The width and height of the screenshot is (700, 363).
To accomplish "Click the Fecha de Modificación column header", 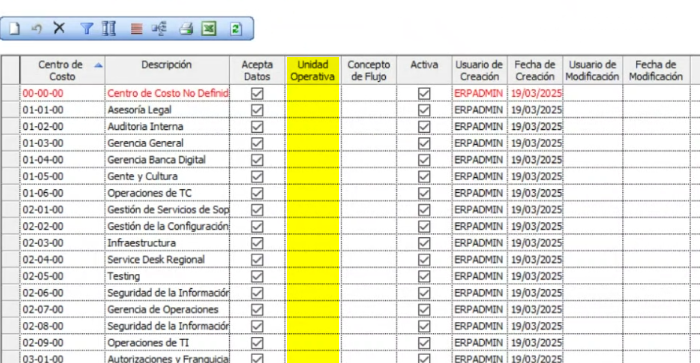I will point(656,70).
